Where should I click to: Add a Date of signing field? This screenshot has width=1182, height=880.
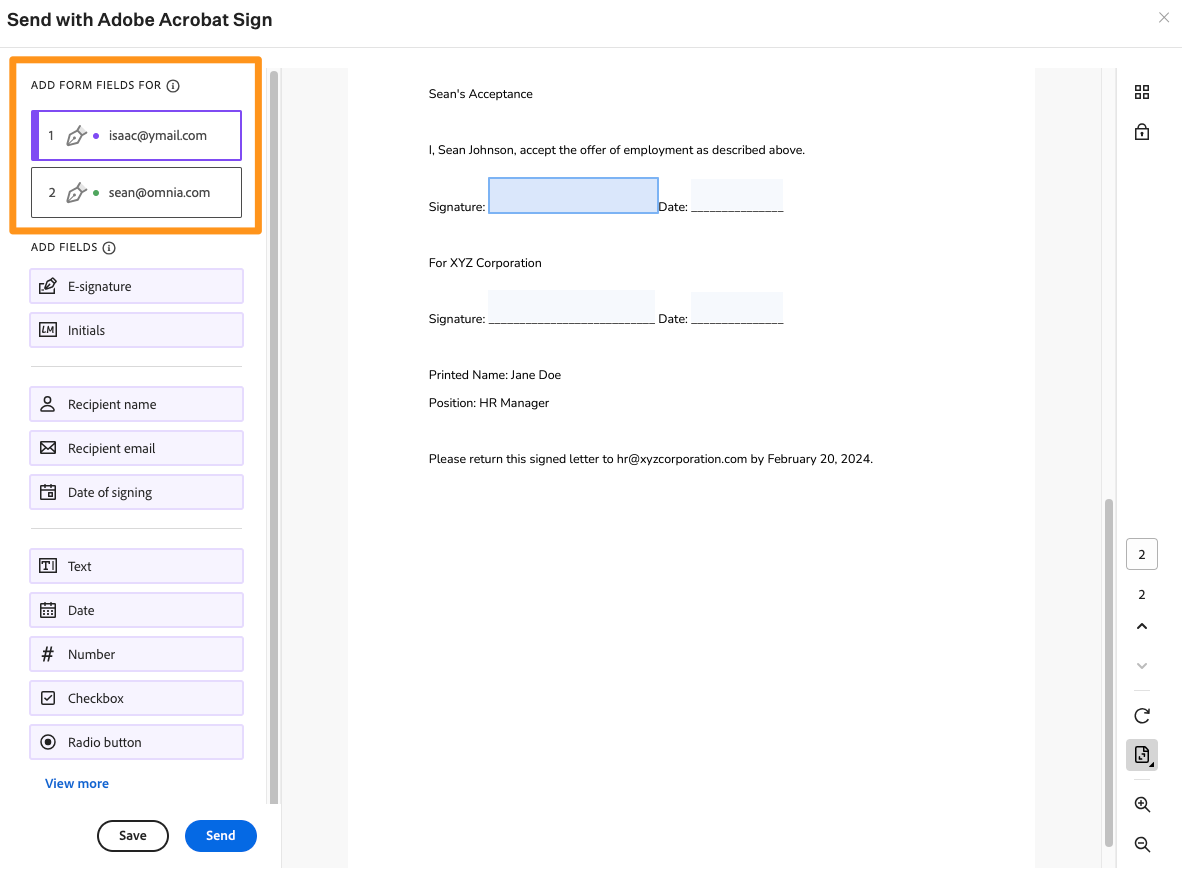(136, 492)
